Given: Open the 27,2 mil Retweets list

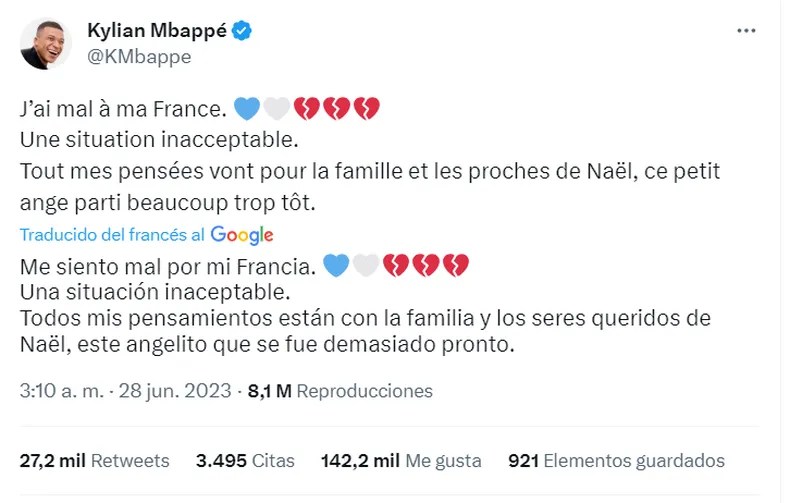Looking at the screenshot, I should pyautogui.click(x=95, y=461).
